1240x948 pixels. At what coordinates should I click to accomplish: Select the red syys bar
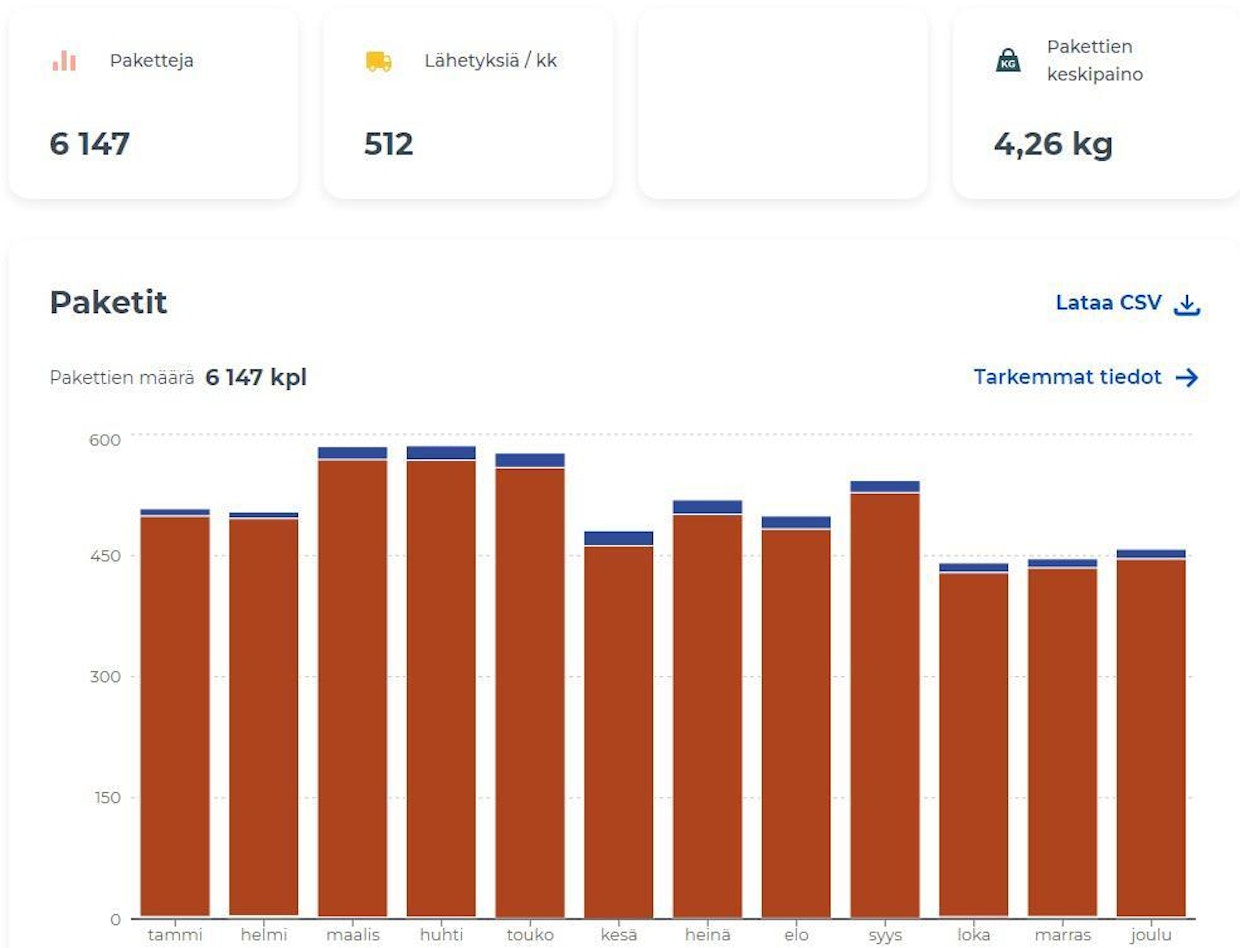pos(885,704)
